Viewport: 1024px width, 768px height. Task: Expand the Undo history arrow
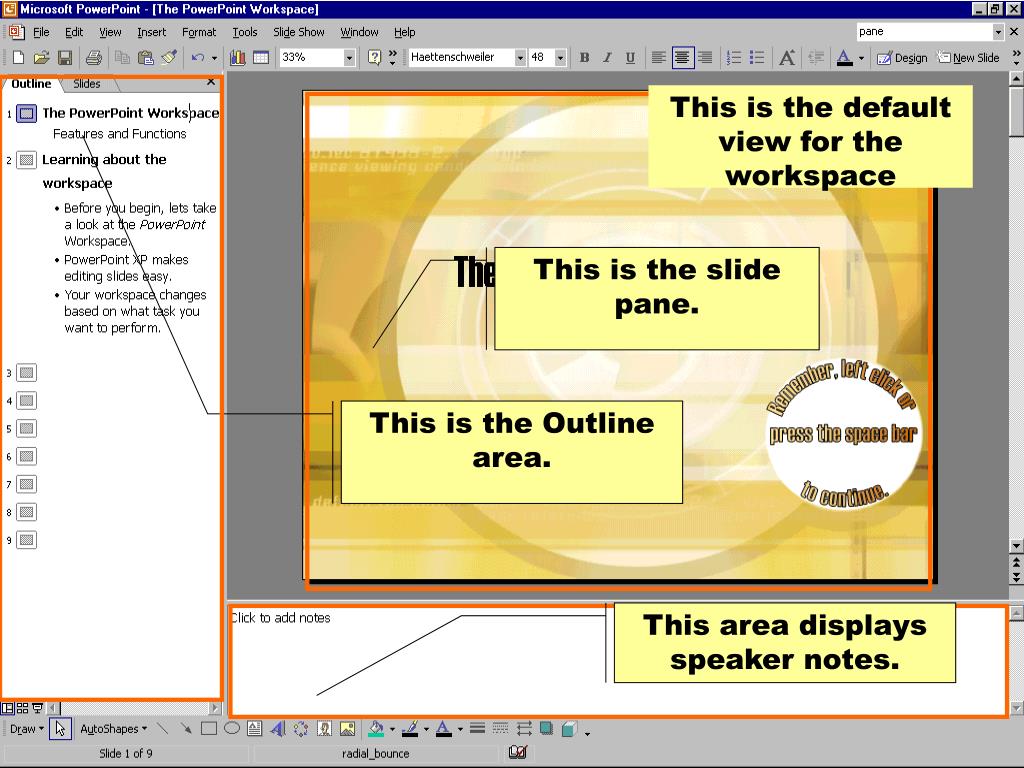(214, 58)
